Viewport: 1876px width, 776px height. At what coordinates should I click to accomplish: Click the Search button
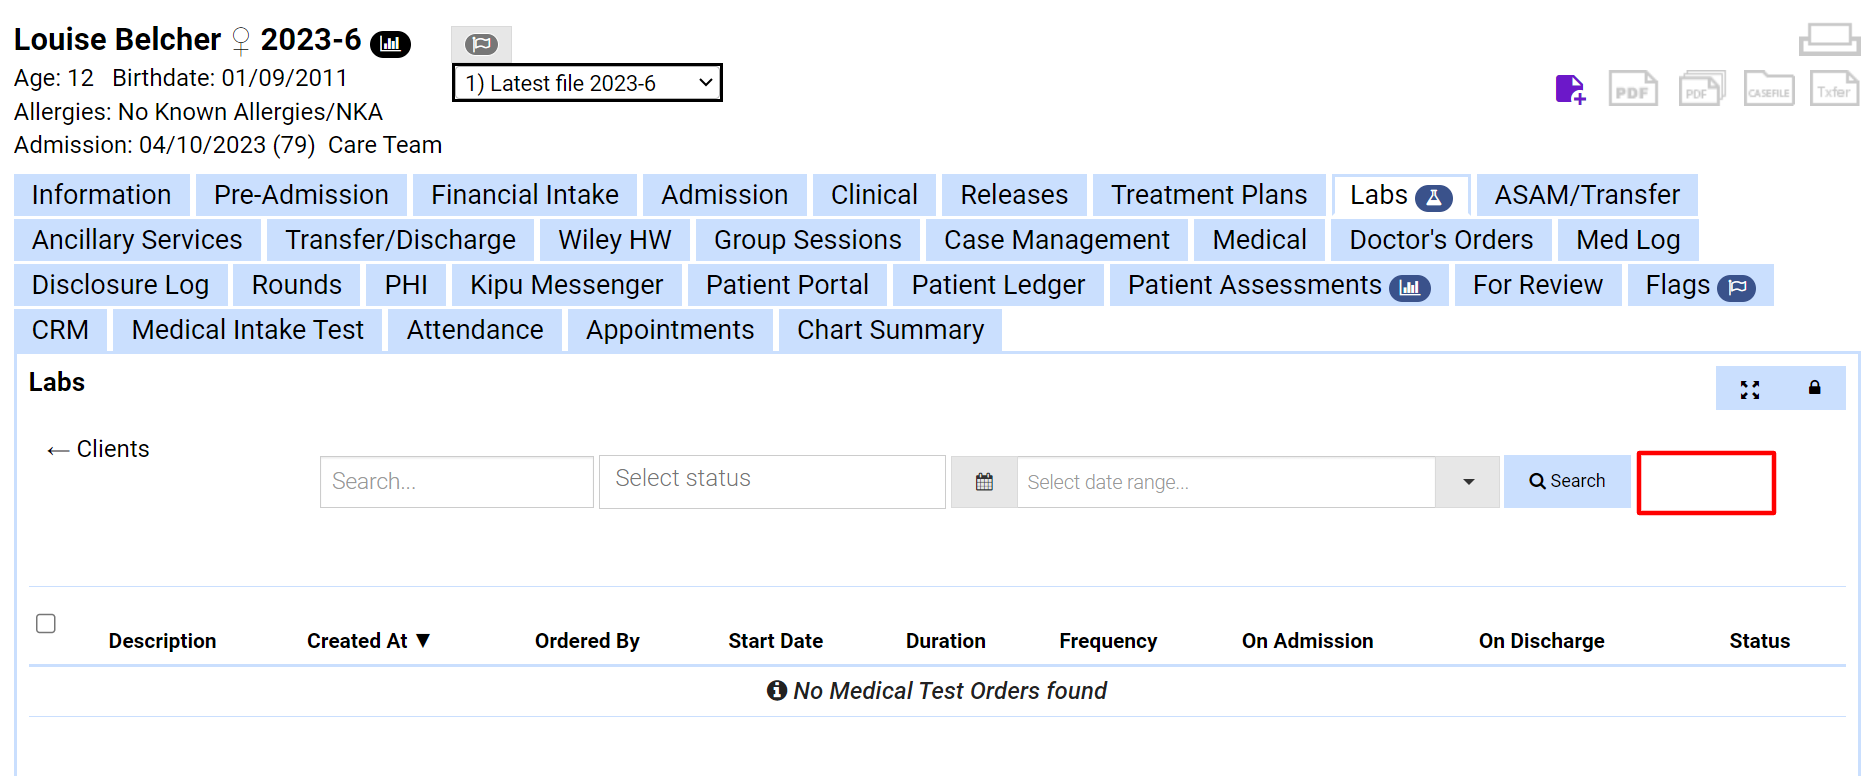point(1566,481)
